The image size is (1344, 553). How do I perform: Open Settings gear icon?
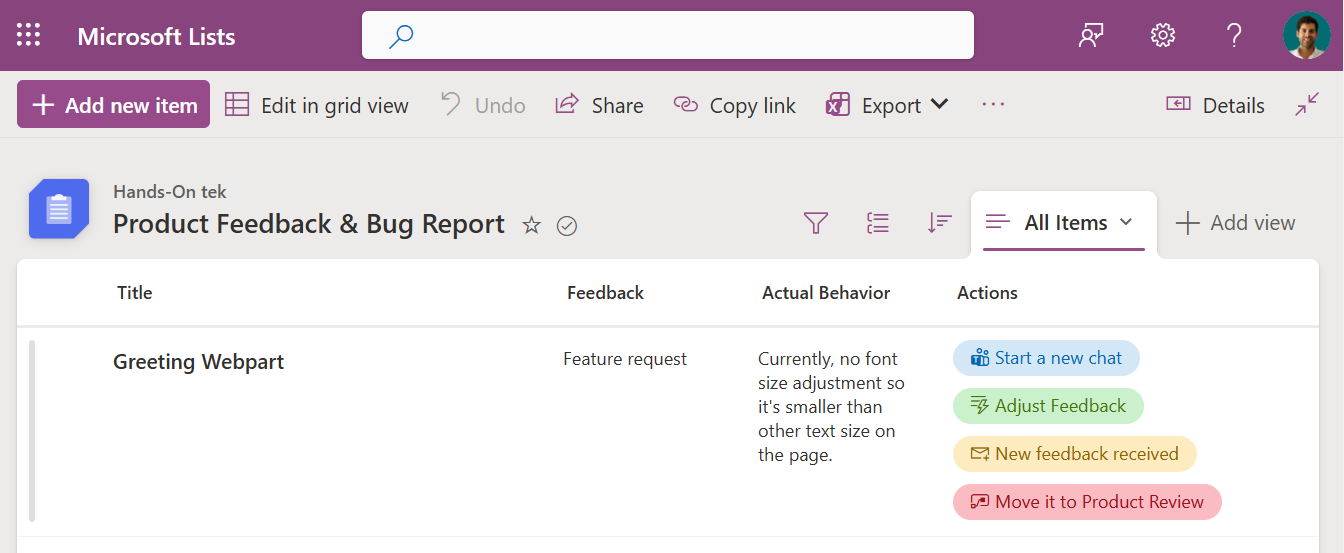[x=1162, y=36]
